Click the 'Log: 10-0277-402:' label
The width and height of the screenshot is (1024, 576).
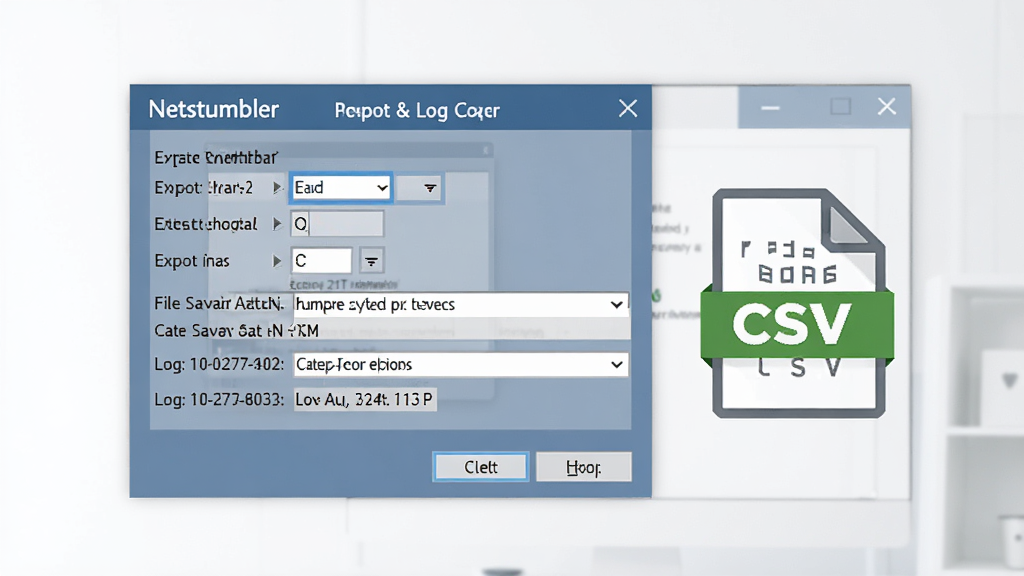tap(219, 364)
